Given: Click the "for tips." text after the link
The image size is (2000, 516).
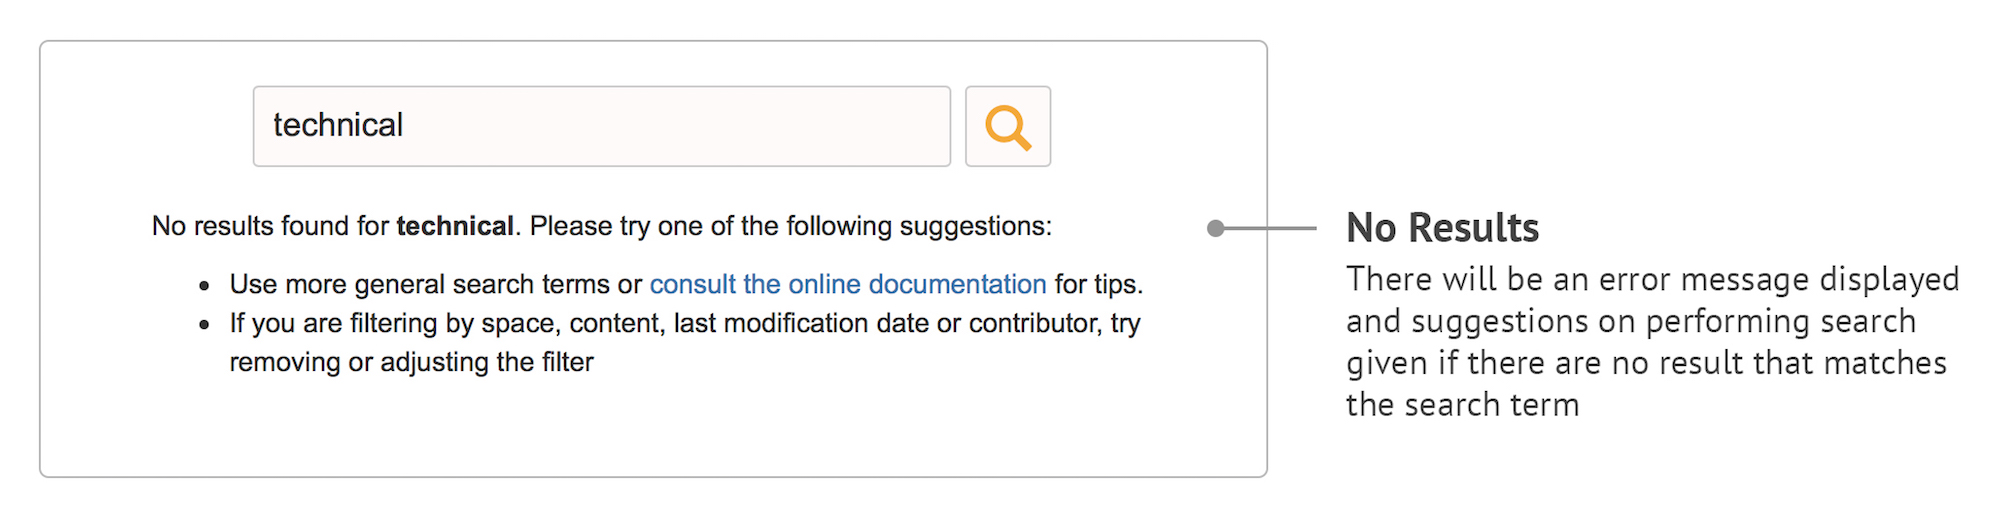Looking at the screenshot, I should coord(1098,285).
